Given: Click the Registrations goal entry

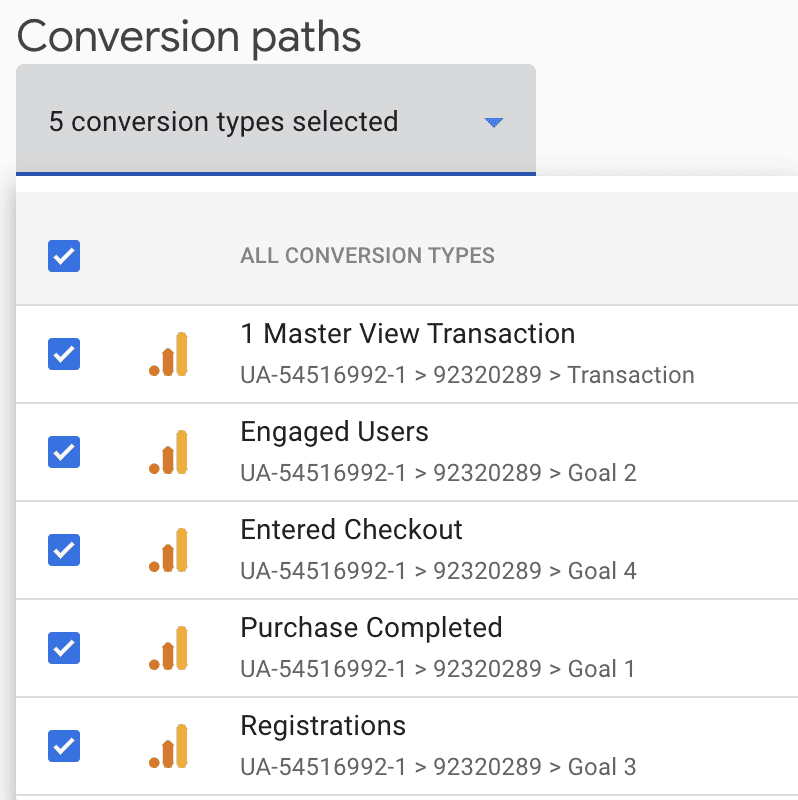Looking at the screenshot, I should (x=322, y=726).
